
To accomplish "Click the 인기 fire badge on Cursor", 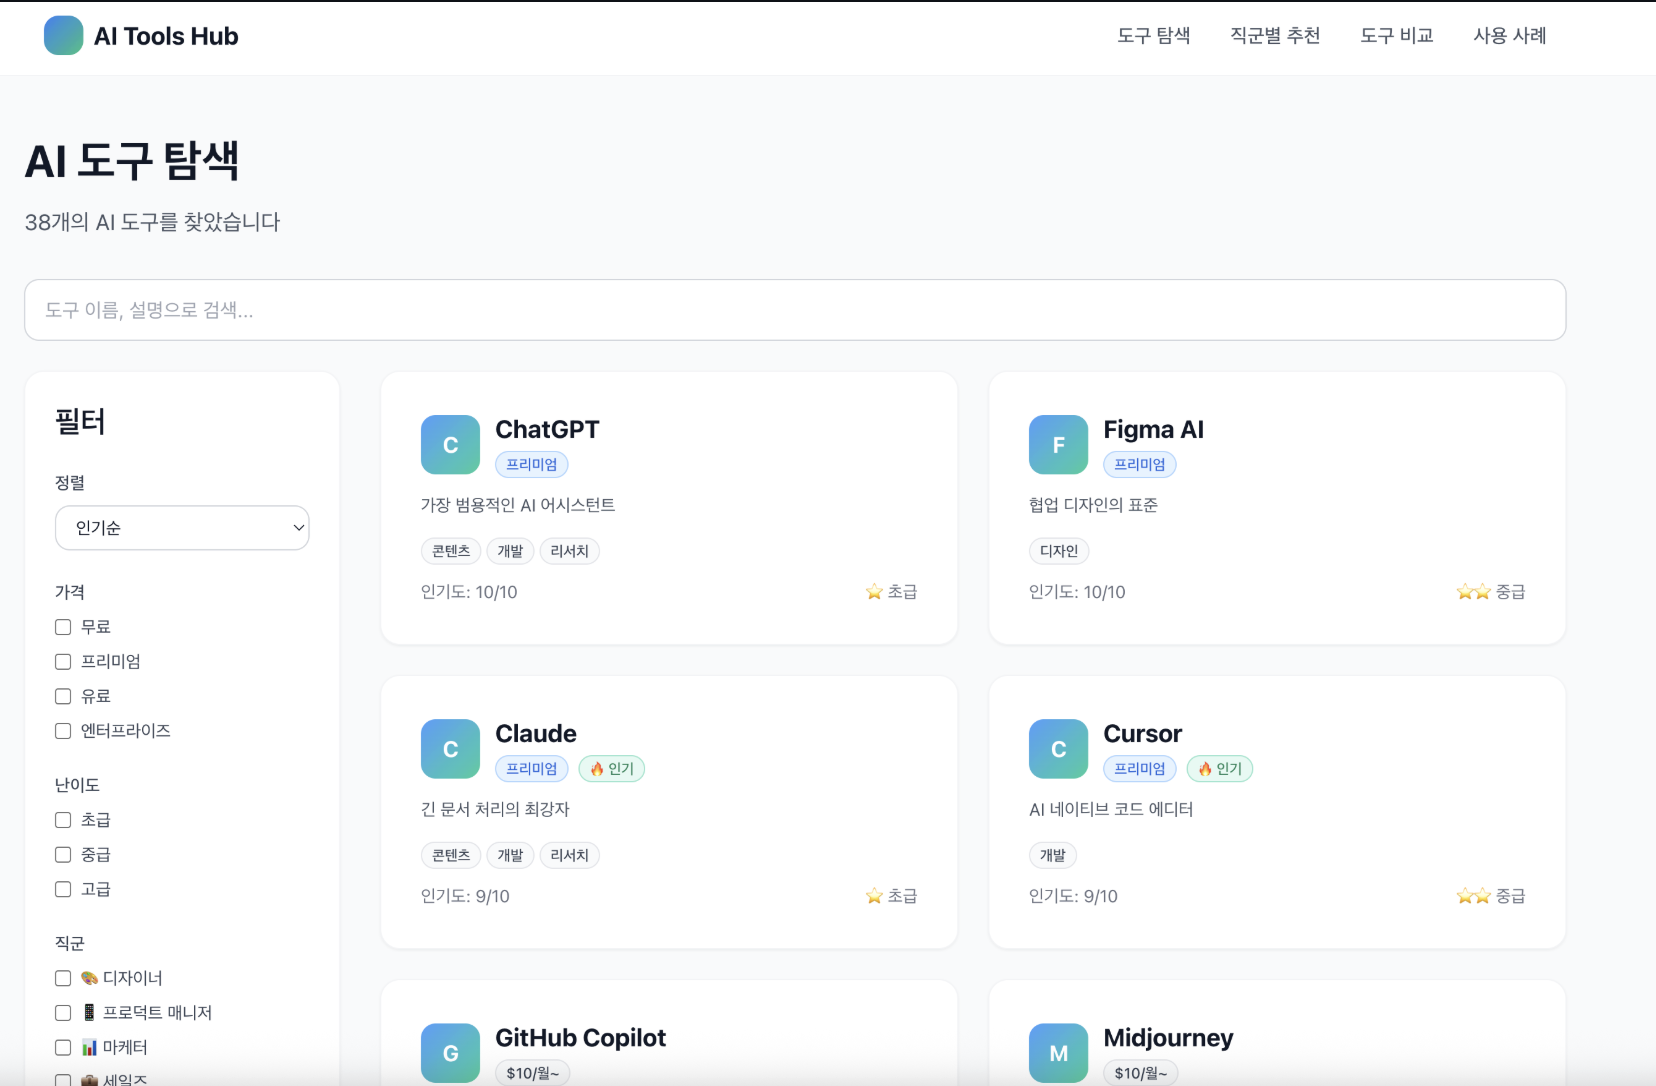I will pos(1220,768).
